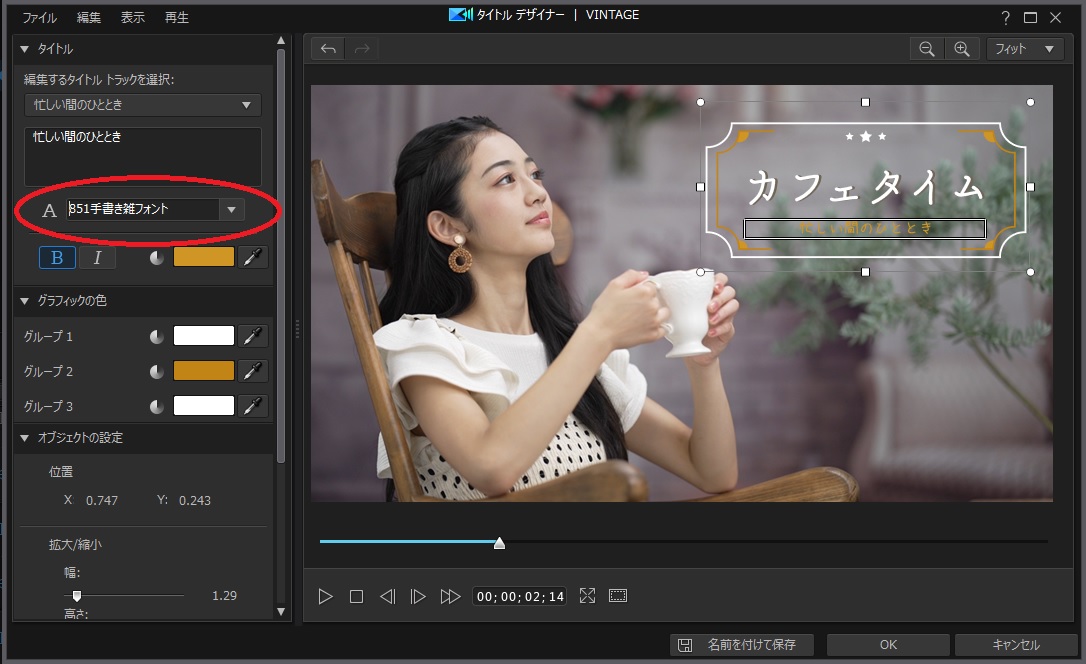
Task: Open the font name dropdown
Action: pos(232,209)
